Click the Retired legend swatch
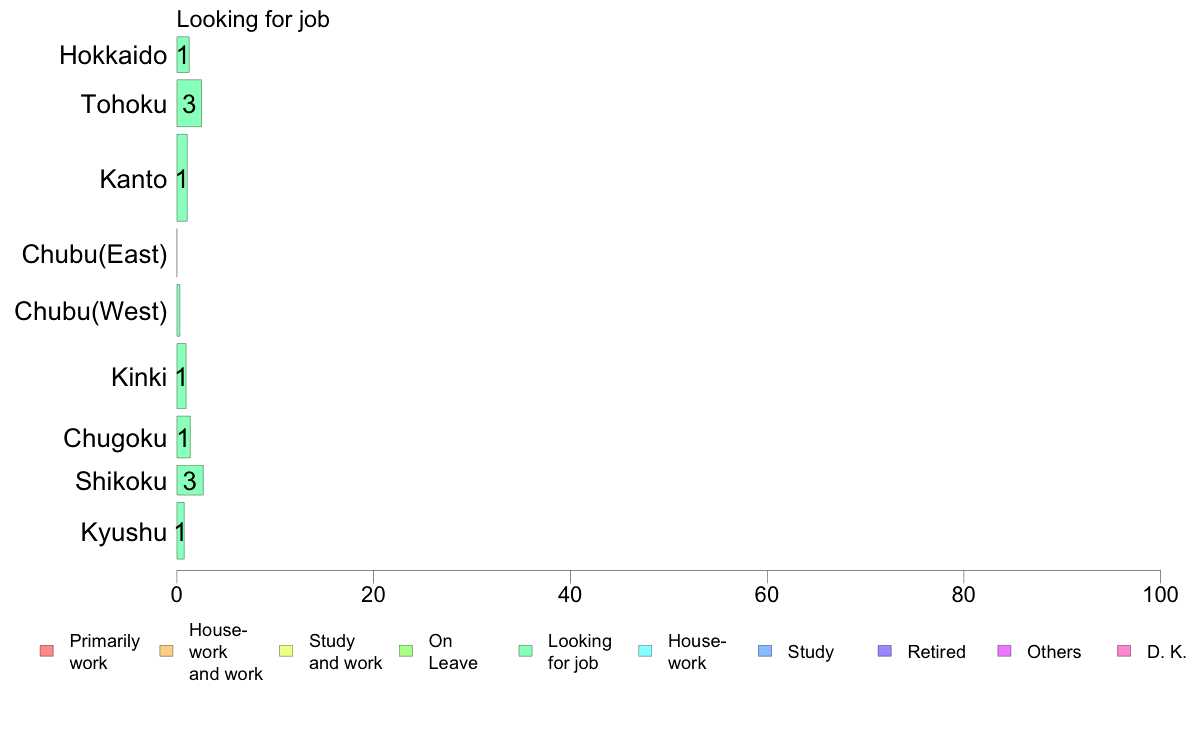The height and width of the screenshot is (736, 1188). pyautogui.click(x=885, y=651)
